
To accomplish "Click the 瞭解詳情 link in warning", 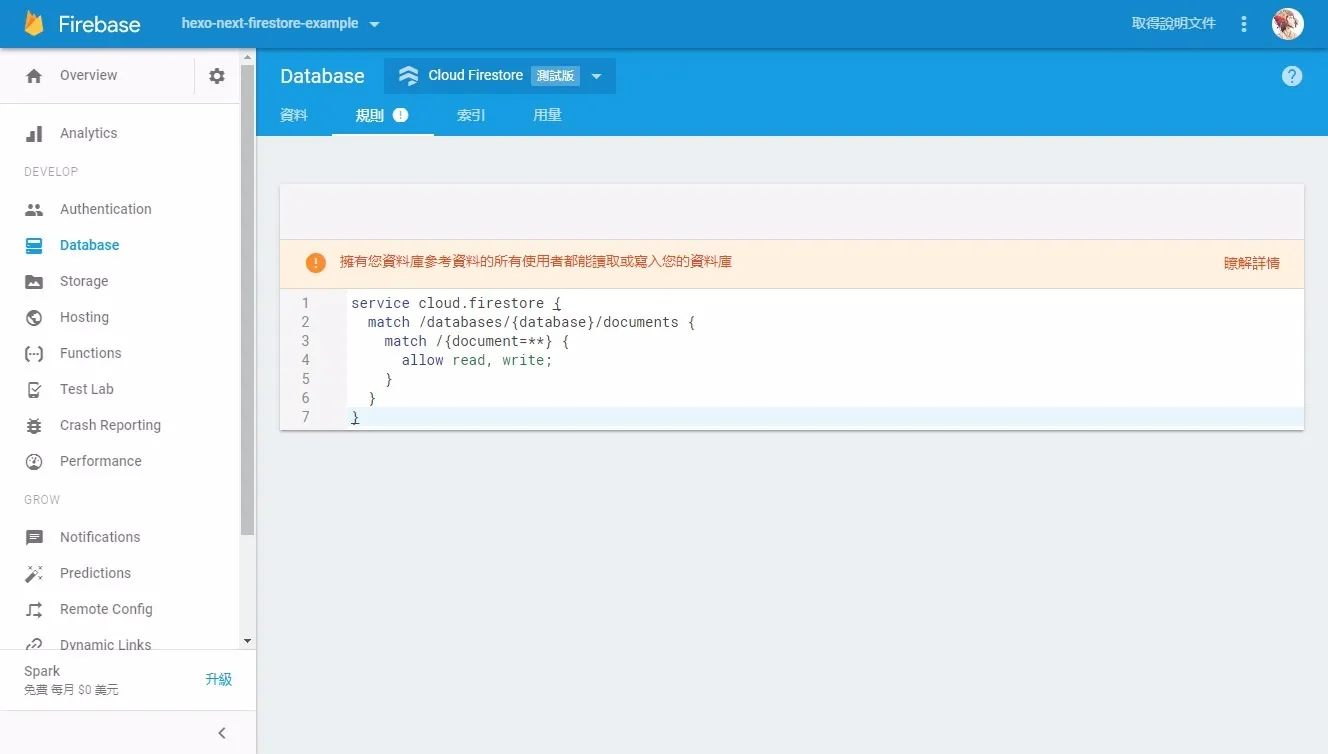I will point(1251,263).
